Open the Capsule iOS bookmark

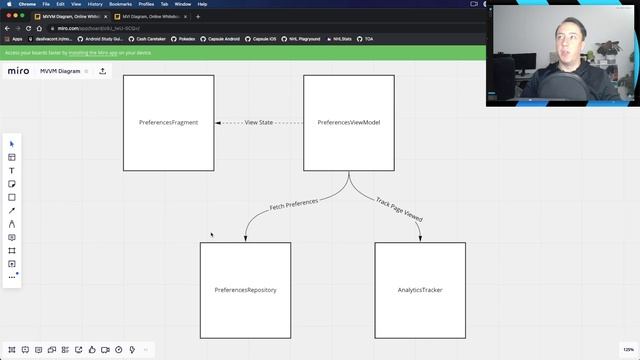click(260, 39)
